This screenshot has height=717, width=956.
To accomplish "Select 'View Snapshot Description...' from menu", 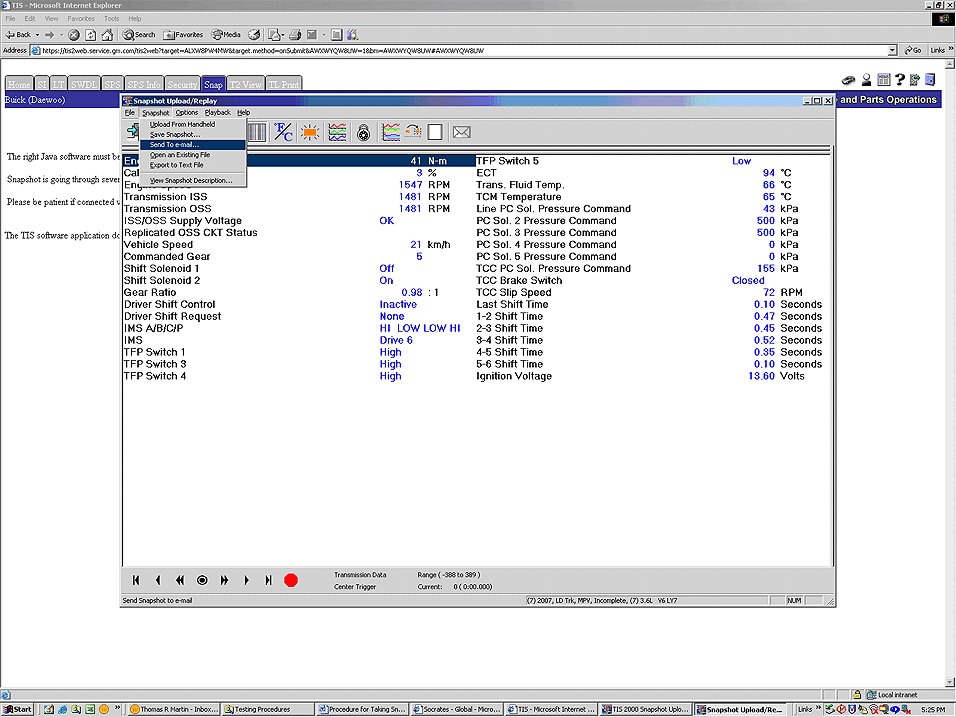I will [x=190, y=180].
